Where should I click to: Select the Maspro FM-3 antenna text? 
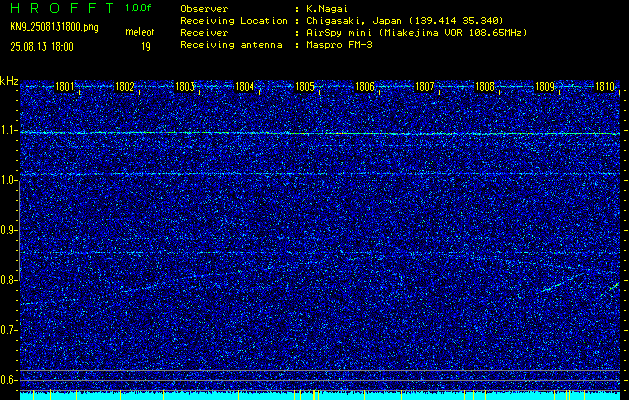[339, 45]
